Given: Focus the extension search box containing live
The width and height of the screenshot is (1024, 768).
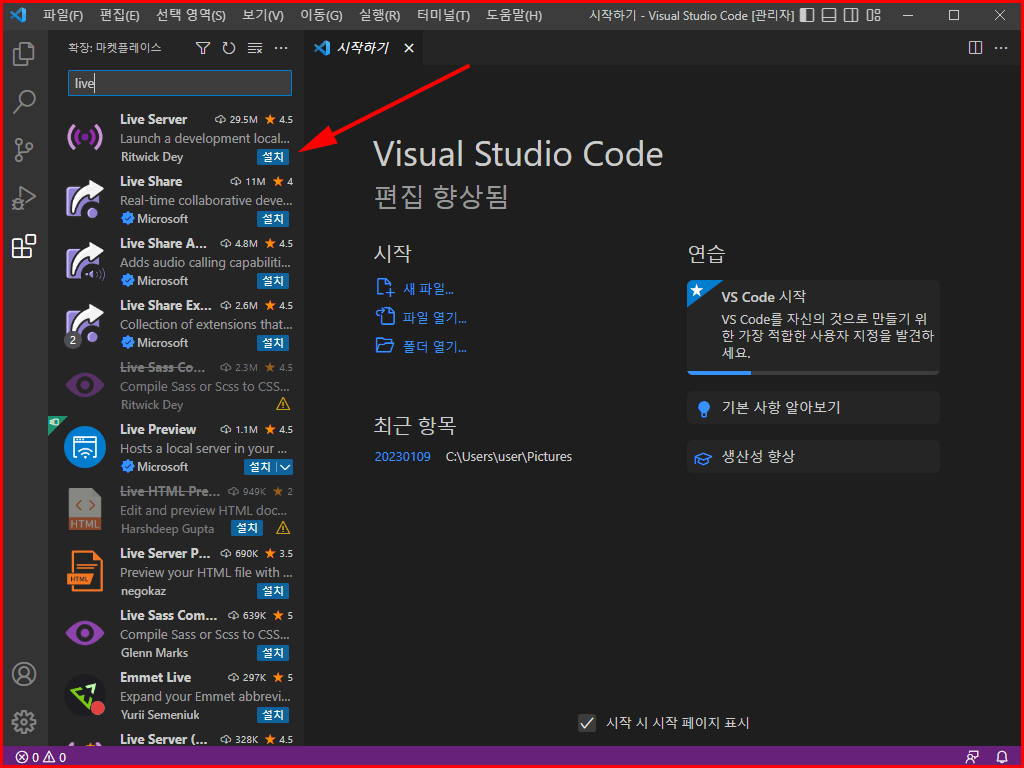Looking at the screenshot, I should 180,83.
